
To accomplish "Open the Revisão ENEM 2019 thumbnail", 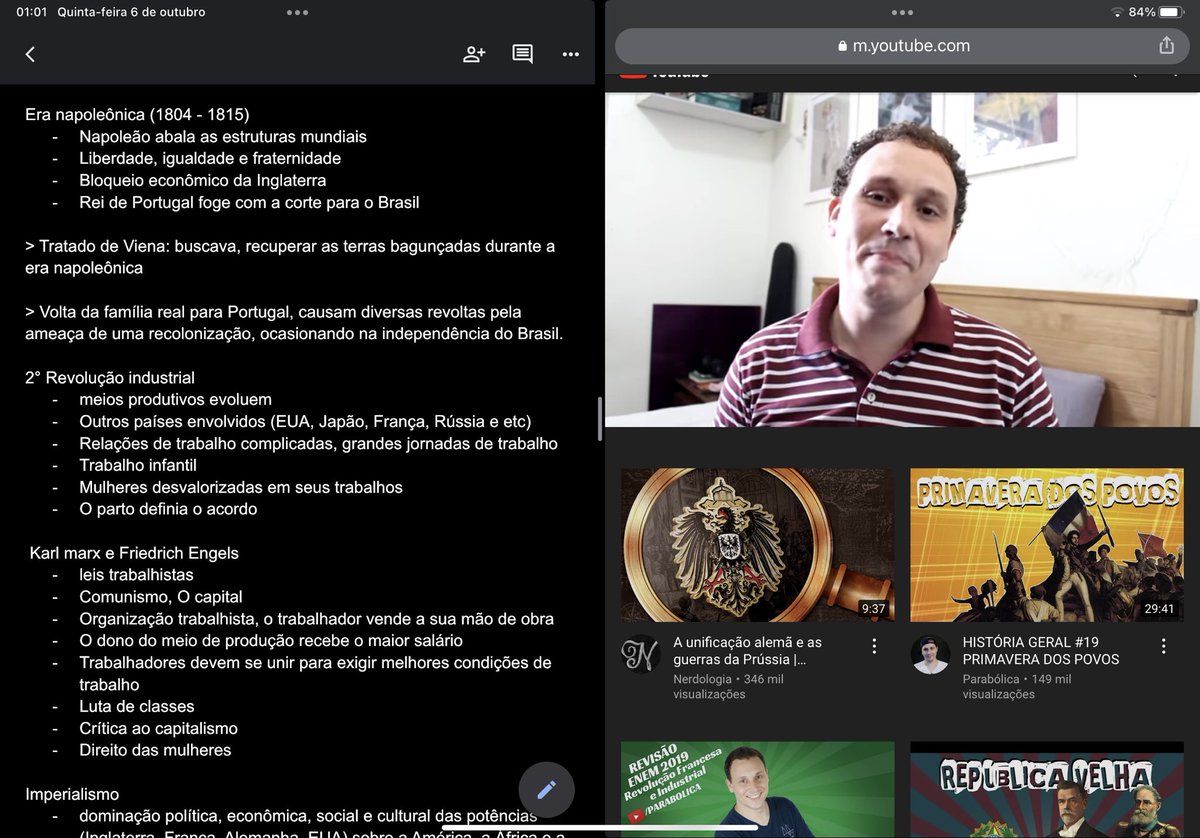I will click(x=757, y=789).
